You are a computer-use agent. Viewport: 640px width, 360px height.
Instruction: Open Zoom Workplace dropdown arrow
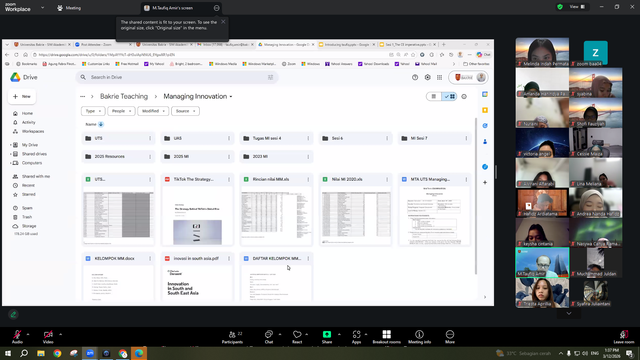click(x=42, y=7)
